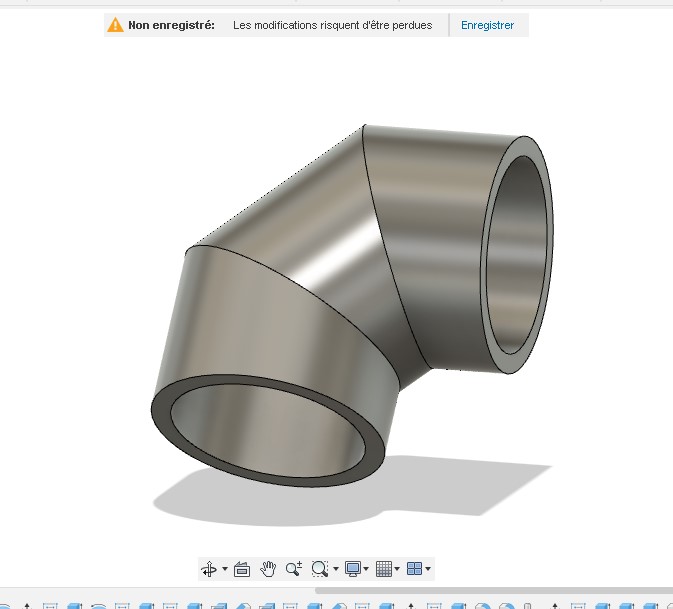Image resolution: width=673 pixels, height=609 pixels.
Task: Click the orange unsaved warning triangle
Action: 115,25
